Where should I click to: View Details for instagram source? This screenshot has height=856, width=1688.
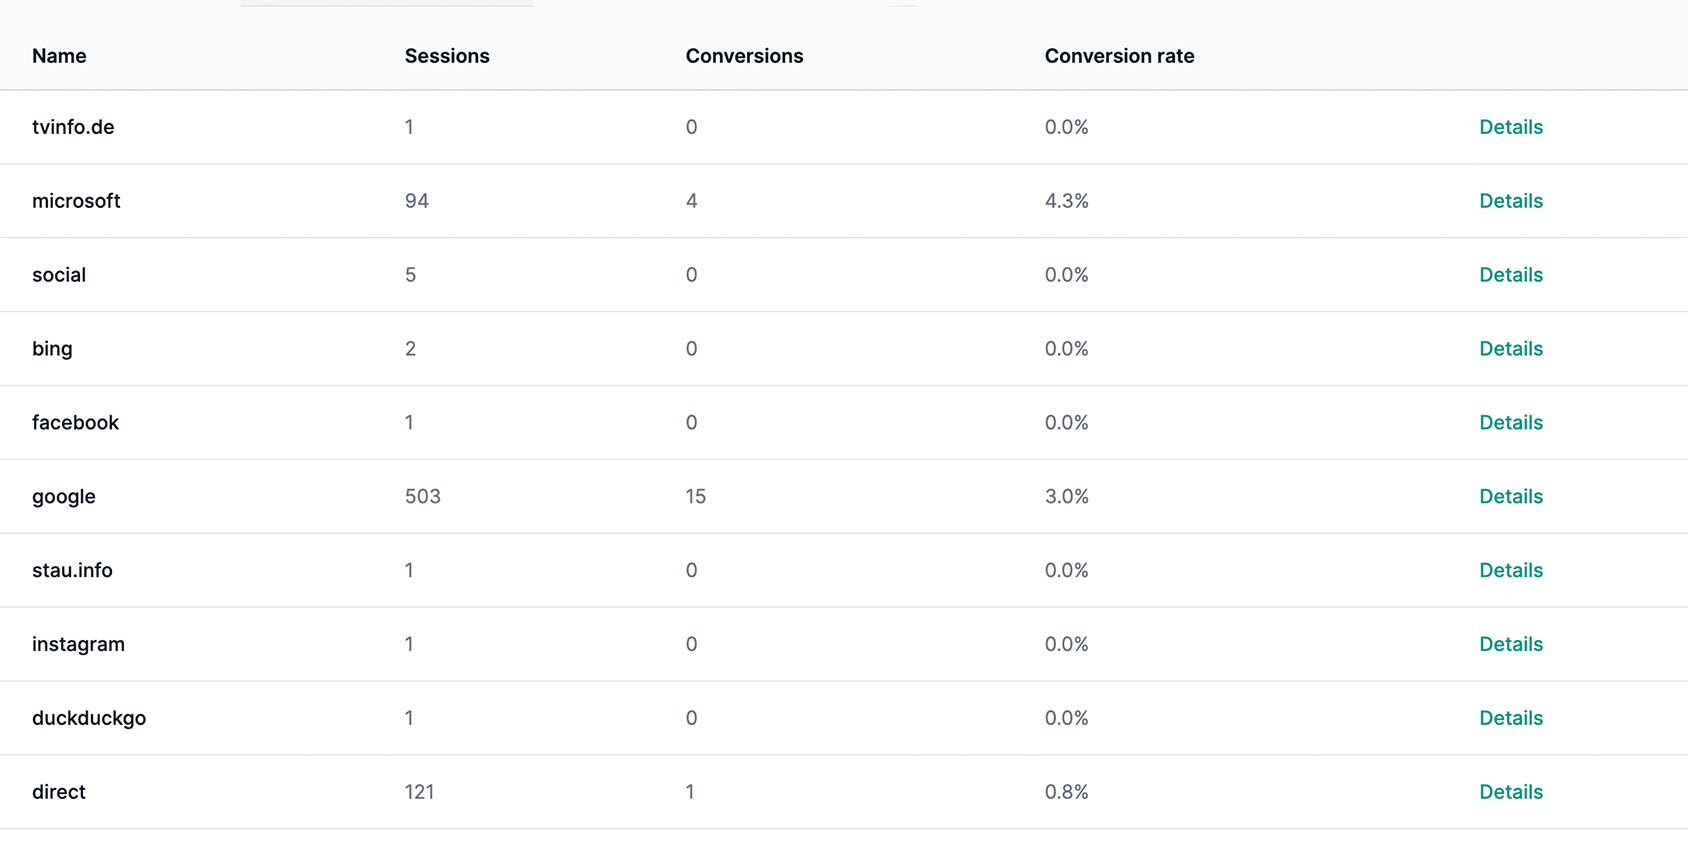coord(1510,645)
